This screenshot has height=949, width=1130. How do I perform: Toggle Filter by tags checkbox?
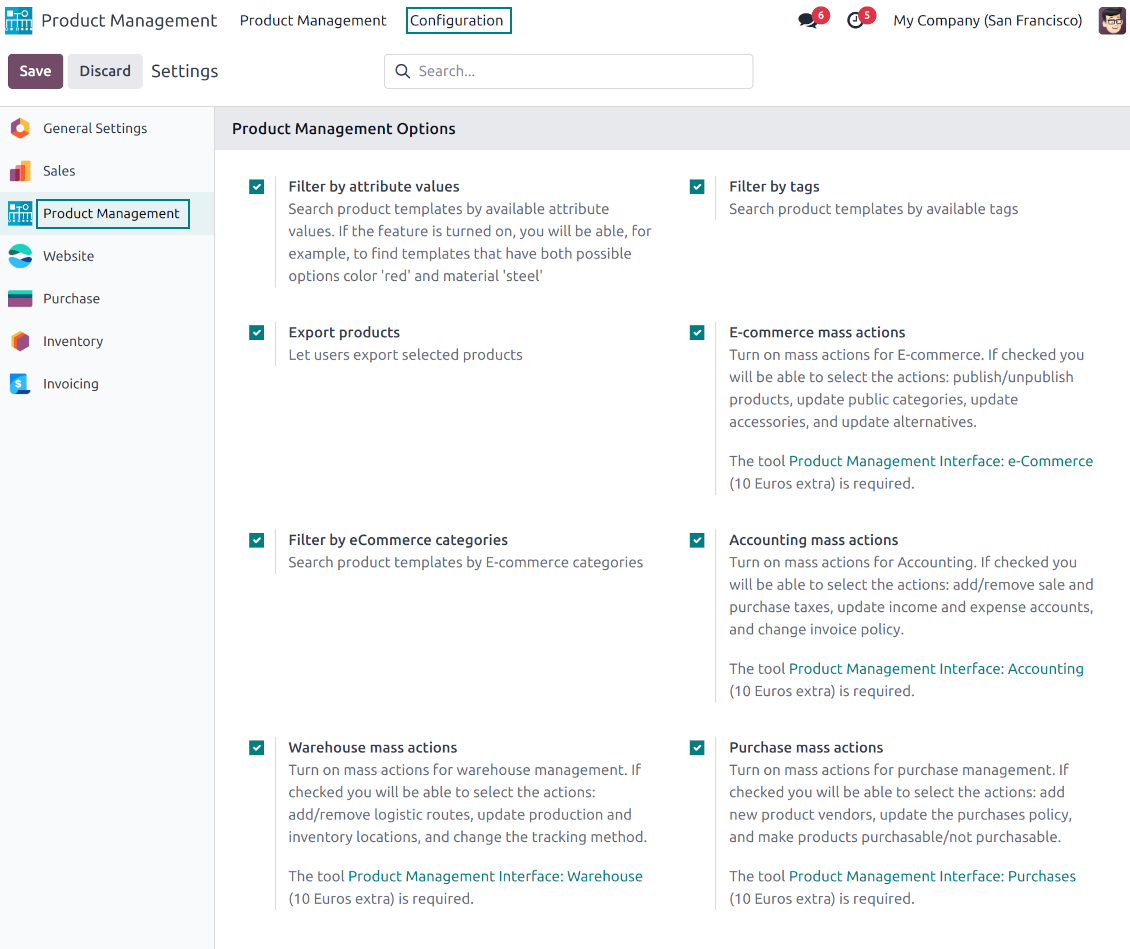point(697,187)
